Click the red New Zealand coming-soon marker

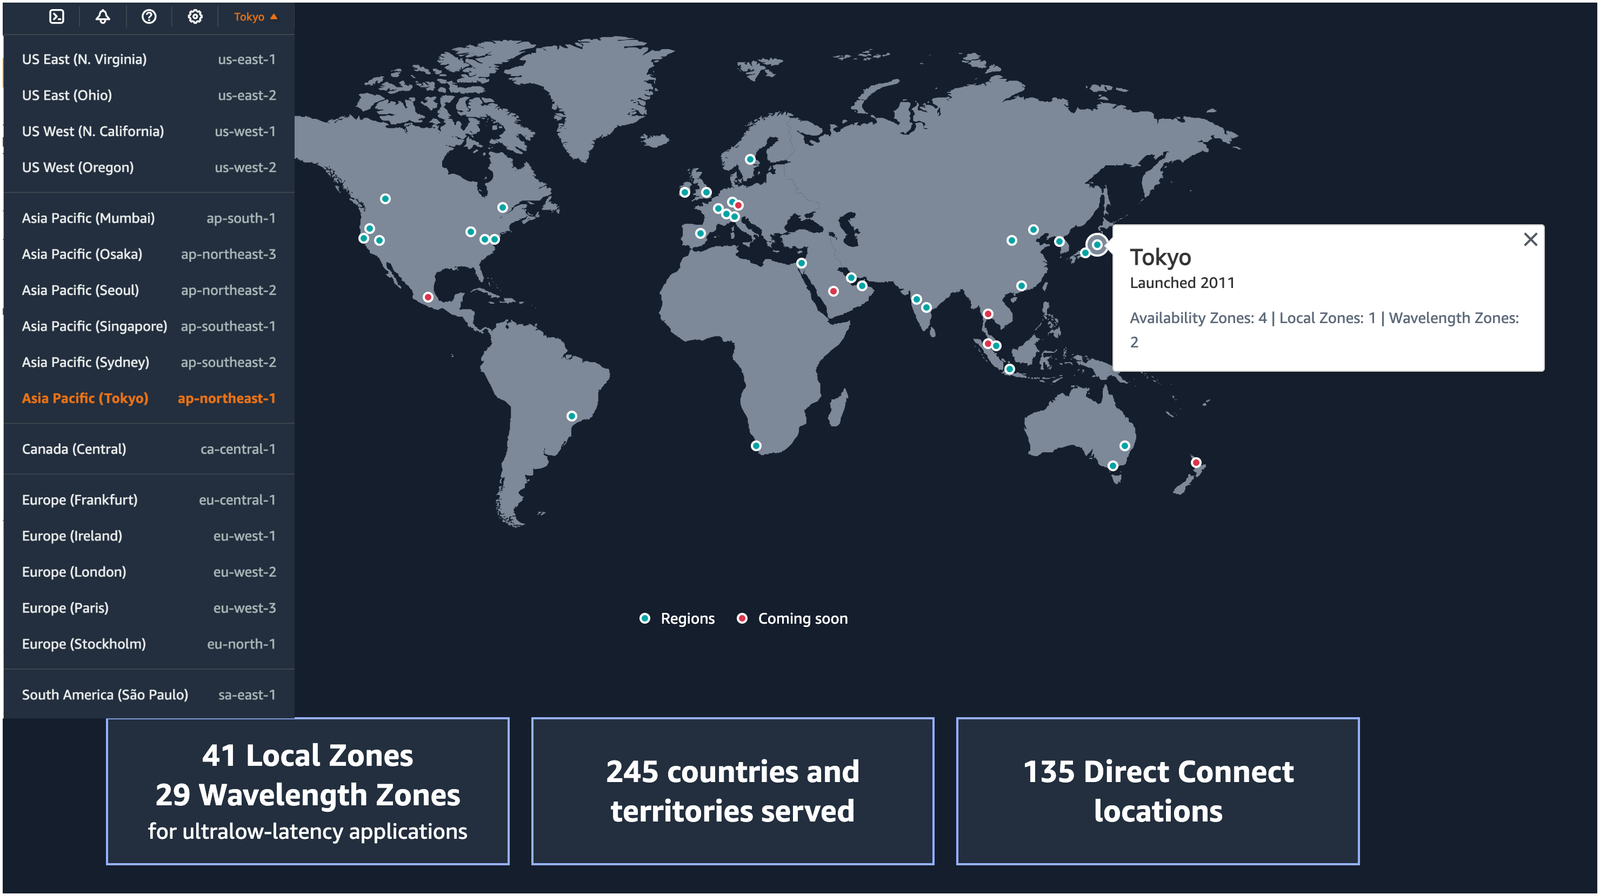pos(1196,463)
